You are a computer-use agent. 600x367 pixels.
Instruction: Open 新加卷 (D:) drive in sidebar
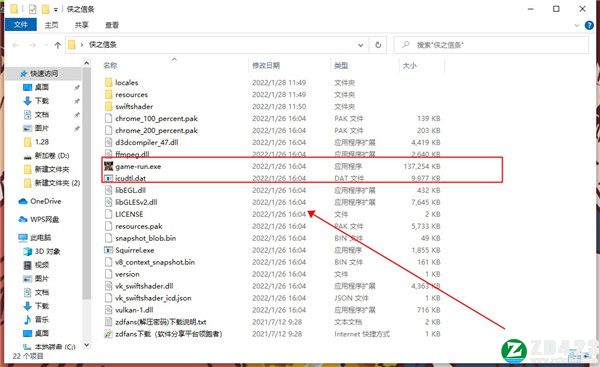click(52, 155)
